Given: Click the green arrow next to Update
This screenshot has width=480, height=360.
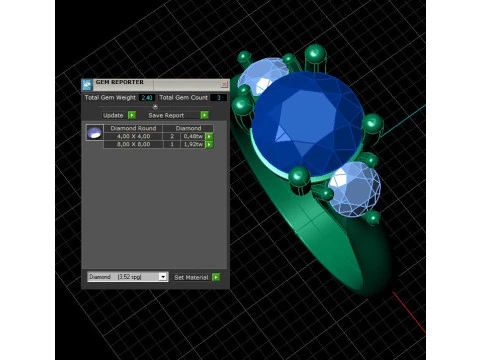Looking at the screenshot, I should [132, 115].
